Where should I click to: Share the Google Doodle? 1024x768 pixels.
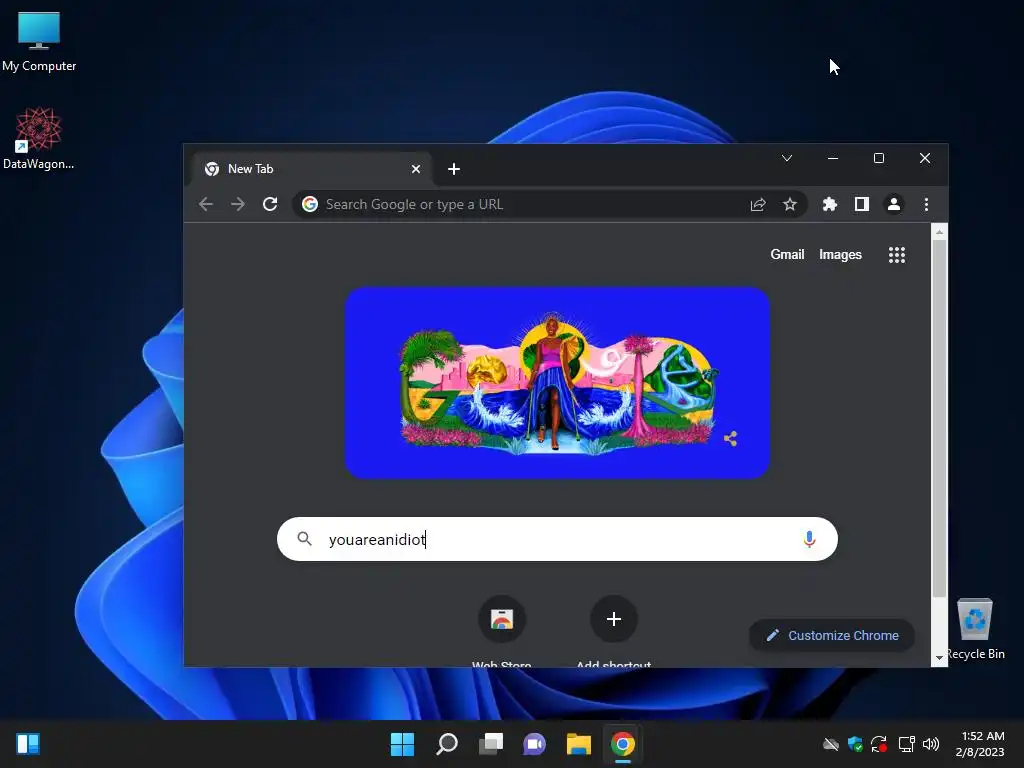731,439
